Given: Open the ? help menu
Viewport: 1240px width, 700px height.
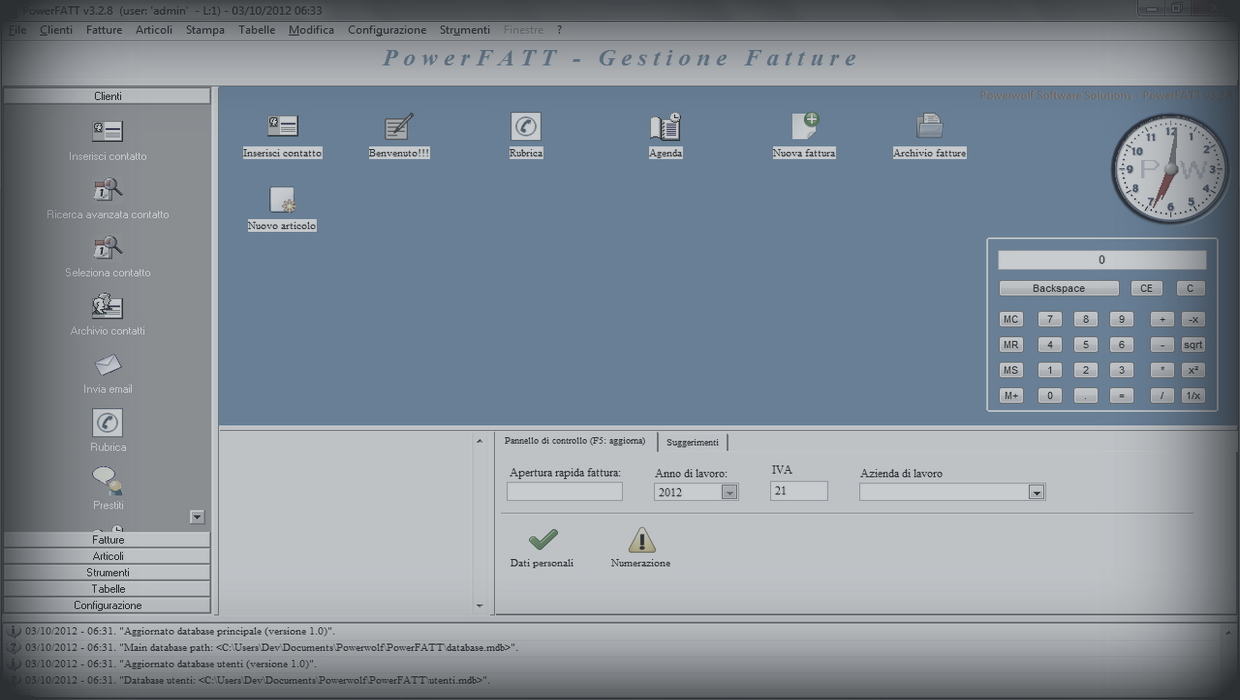Looking at the screenshot, I should (x=559, y=30).
